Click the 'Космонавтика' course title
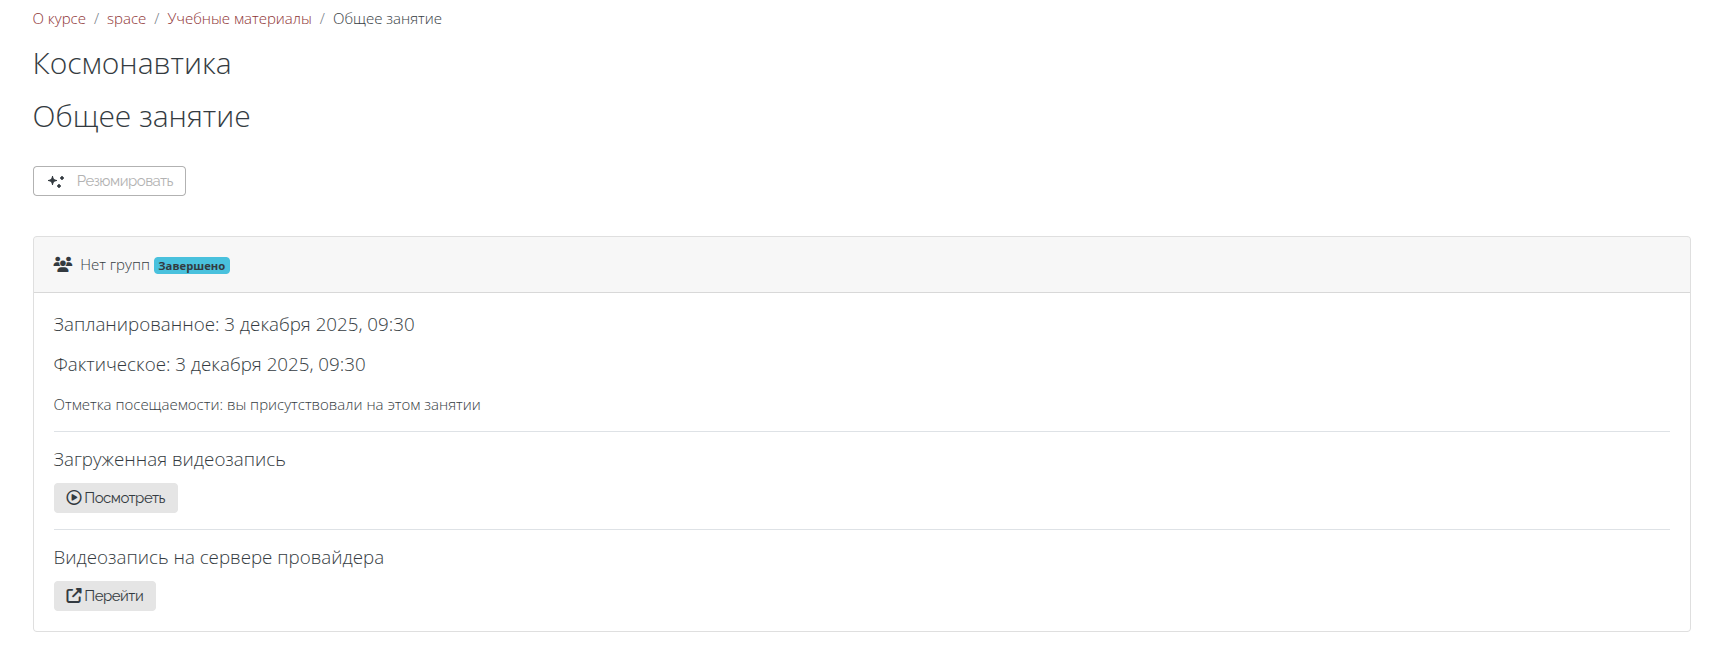Image resolution: width=1730 pixels, height=645 pixels. (132, 64)
